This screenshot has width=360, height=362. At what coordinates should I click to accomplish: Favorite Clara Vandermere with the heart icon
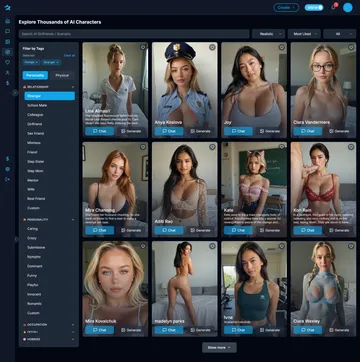pyautogui.click(x=351, y=47)
